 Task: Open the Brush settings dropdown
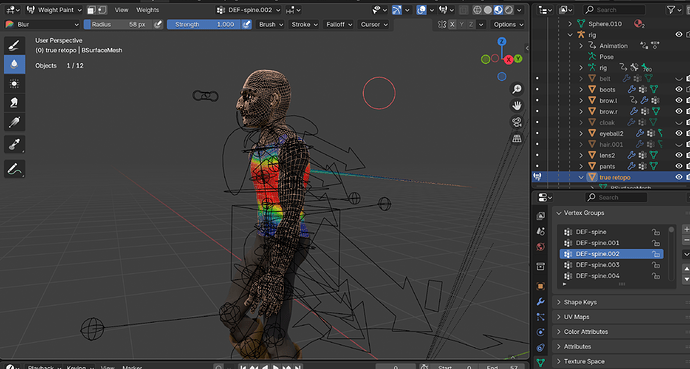(271, 25)
